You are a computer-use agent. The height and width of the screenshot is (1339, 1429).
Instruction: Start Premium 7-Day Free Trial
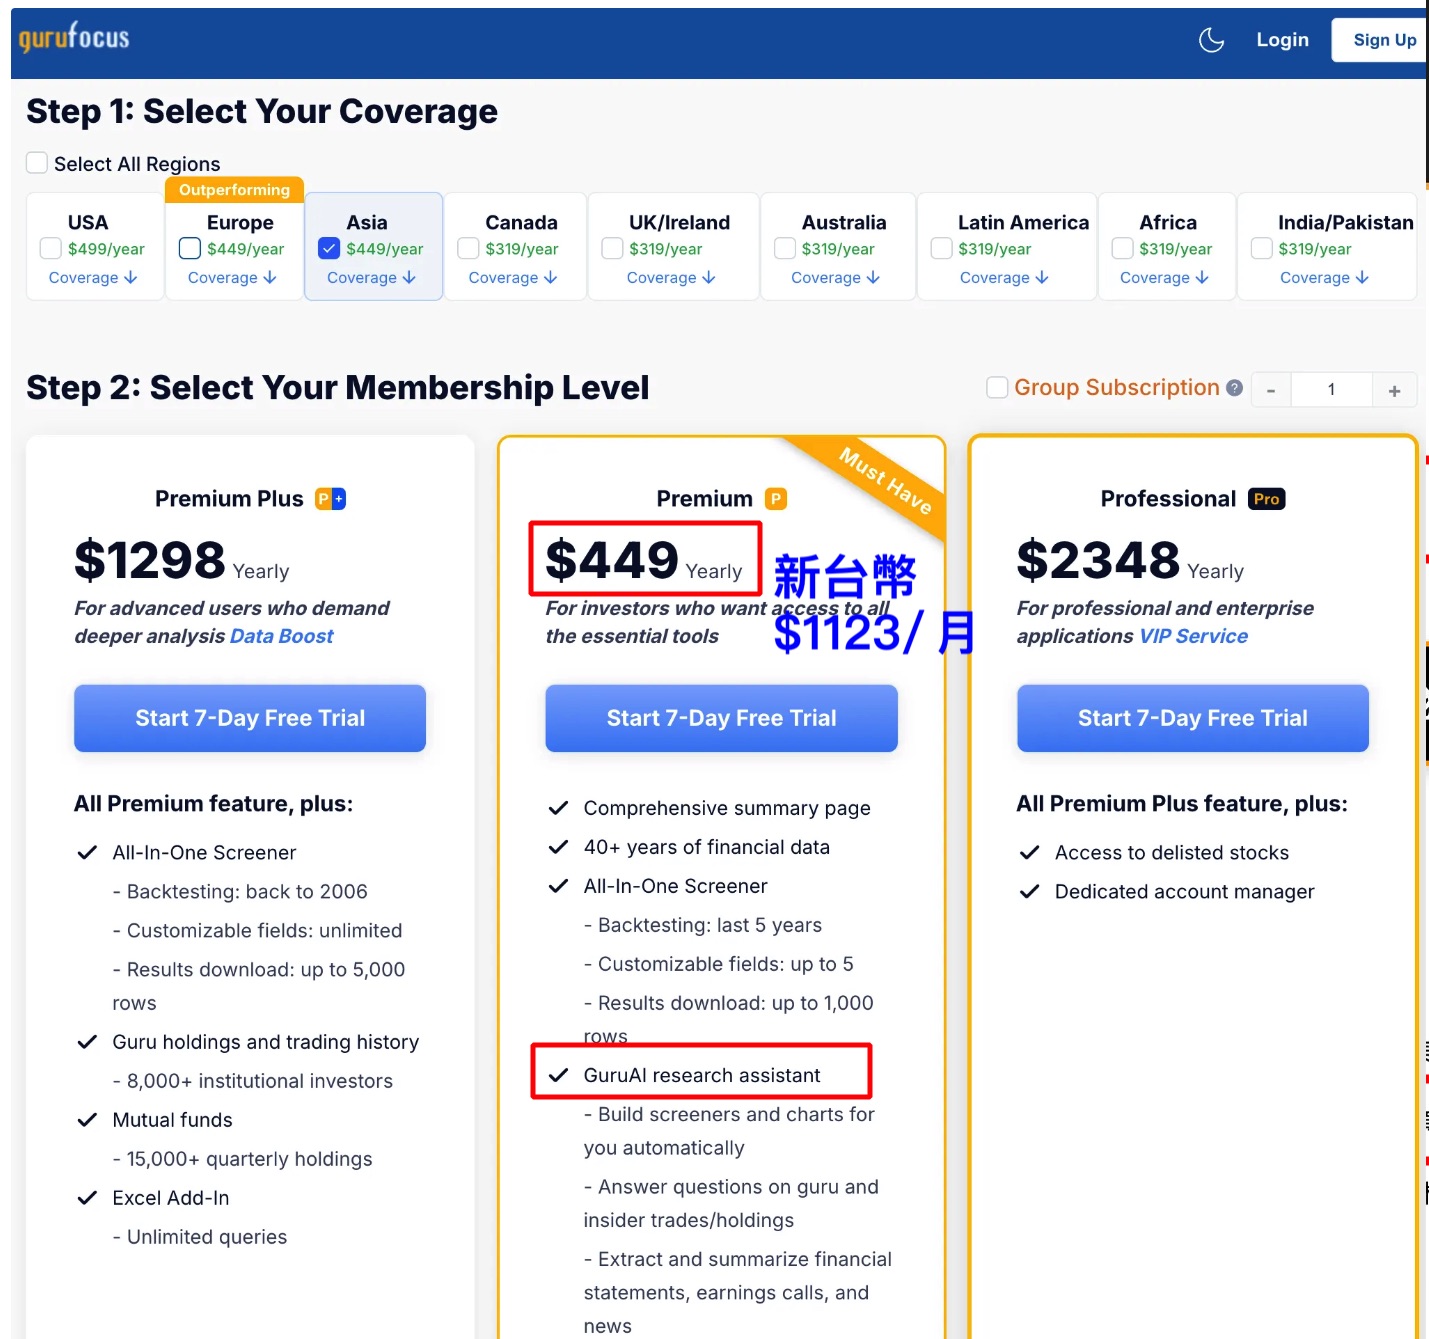[x=721, y=718]
